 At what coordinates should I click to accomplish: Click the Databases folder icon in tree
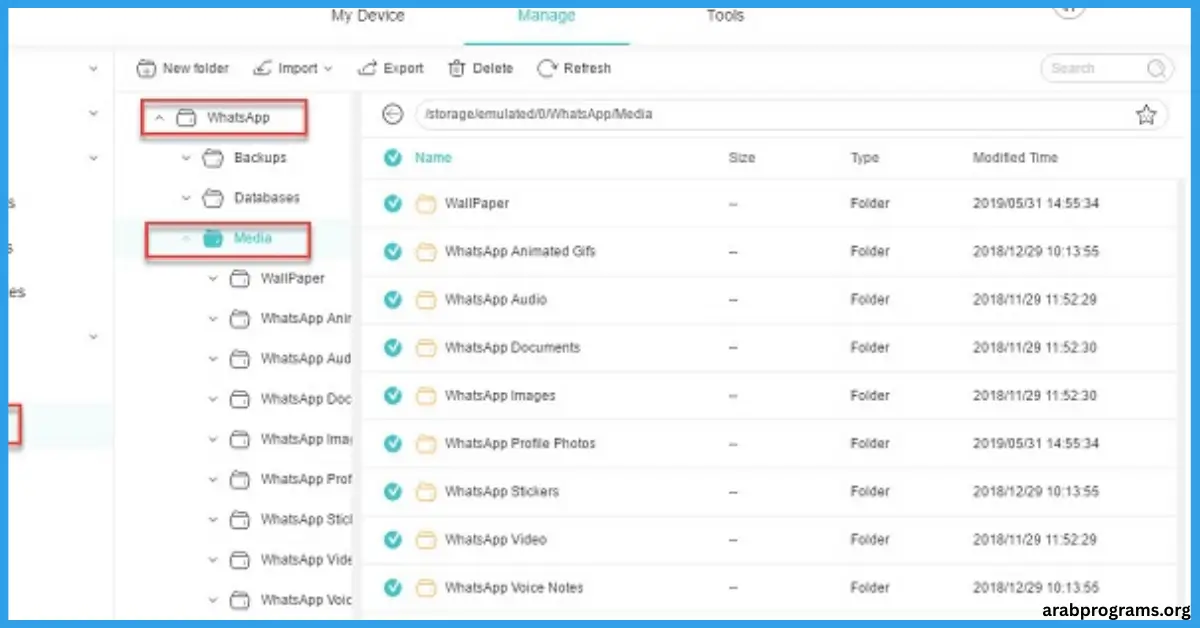point(212,198)
